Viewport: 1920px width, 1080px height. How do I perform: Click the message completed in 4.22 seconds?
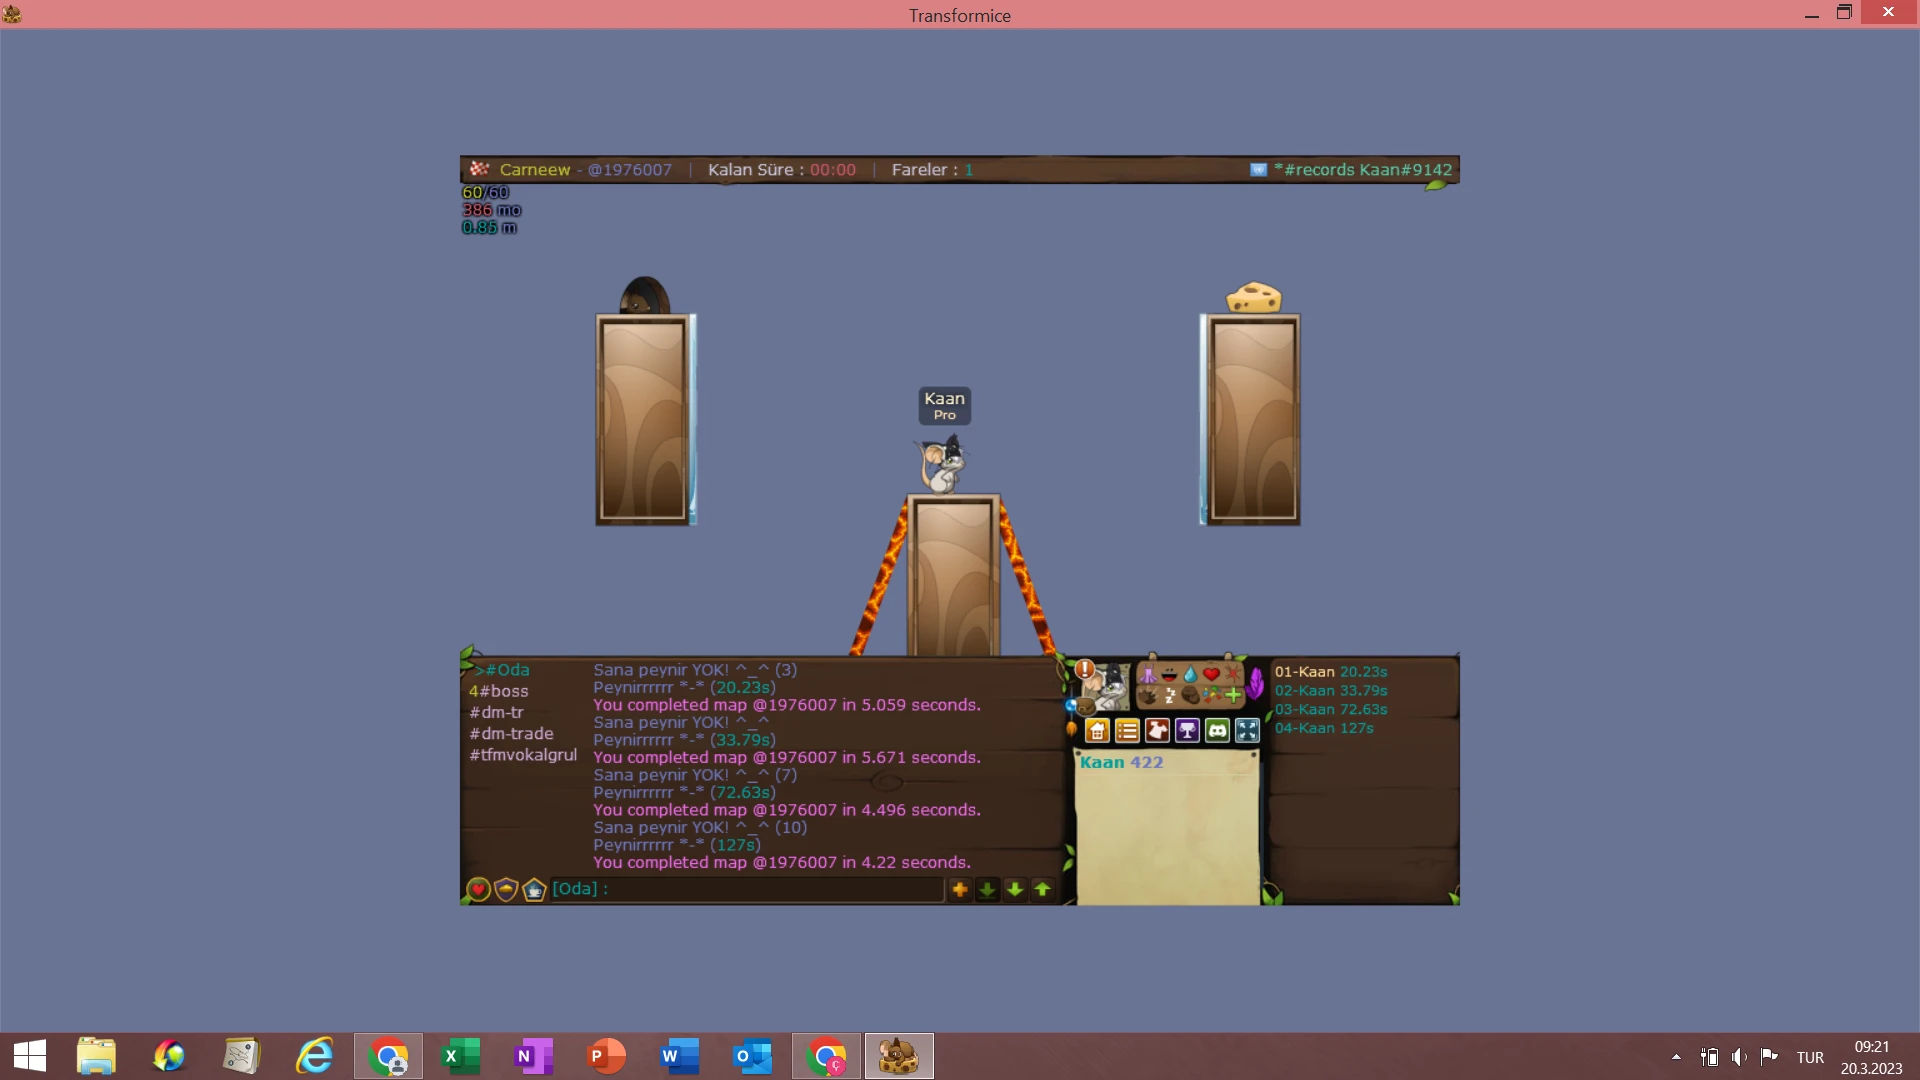pos(782,863)
